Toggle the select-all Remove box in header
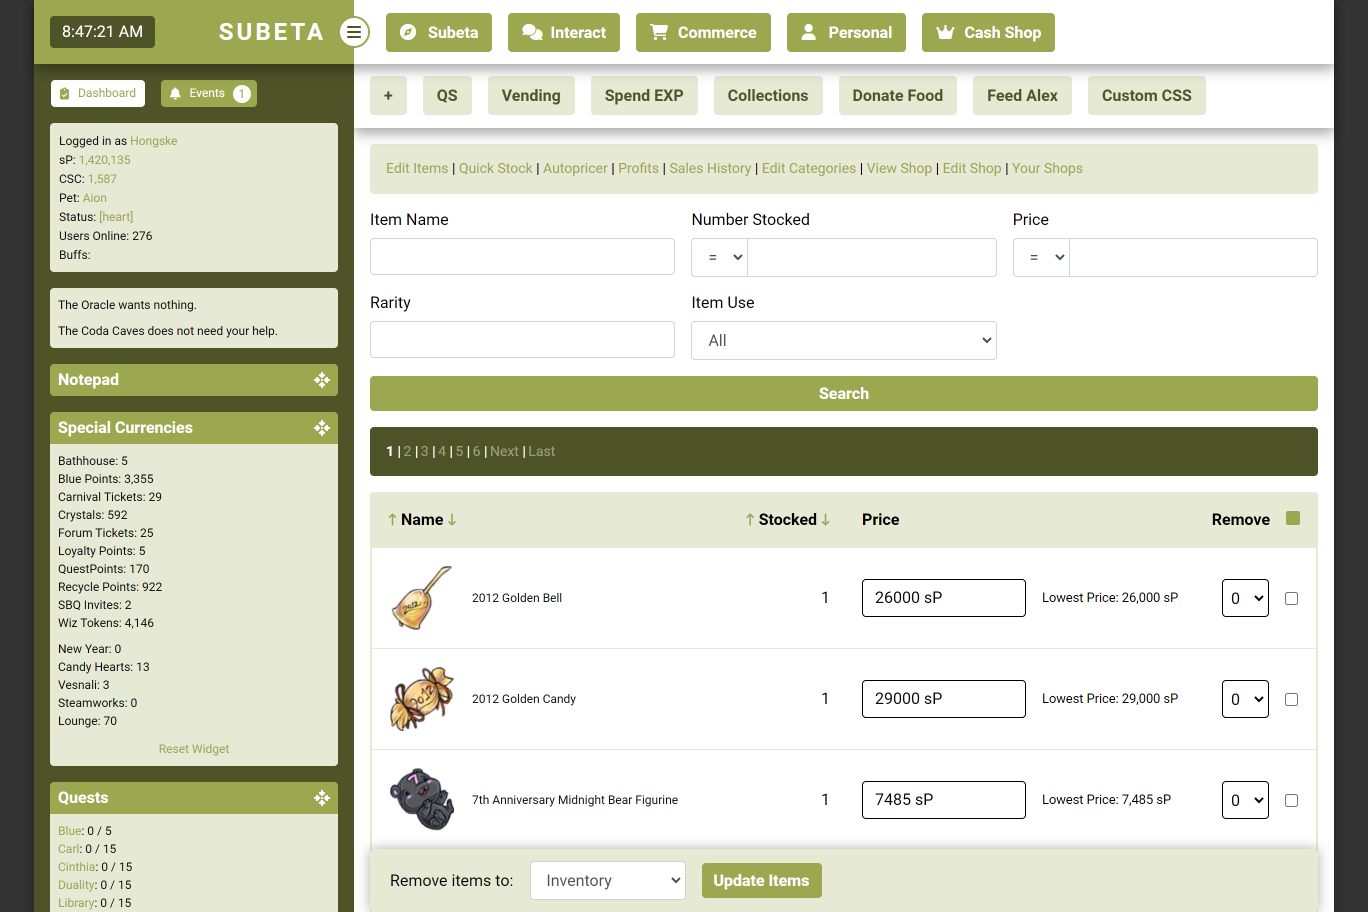 click(x=1293, y=518)
